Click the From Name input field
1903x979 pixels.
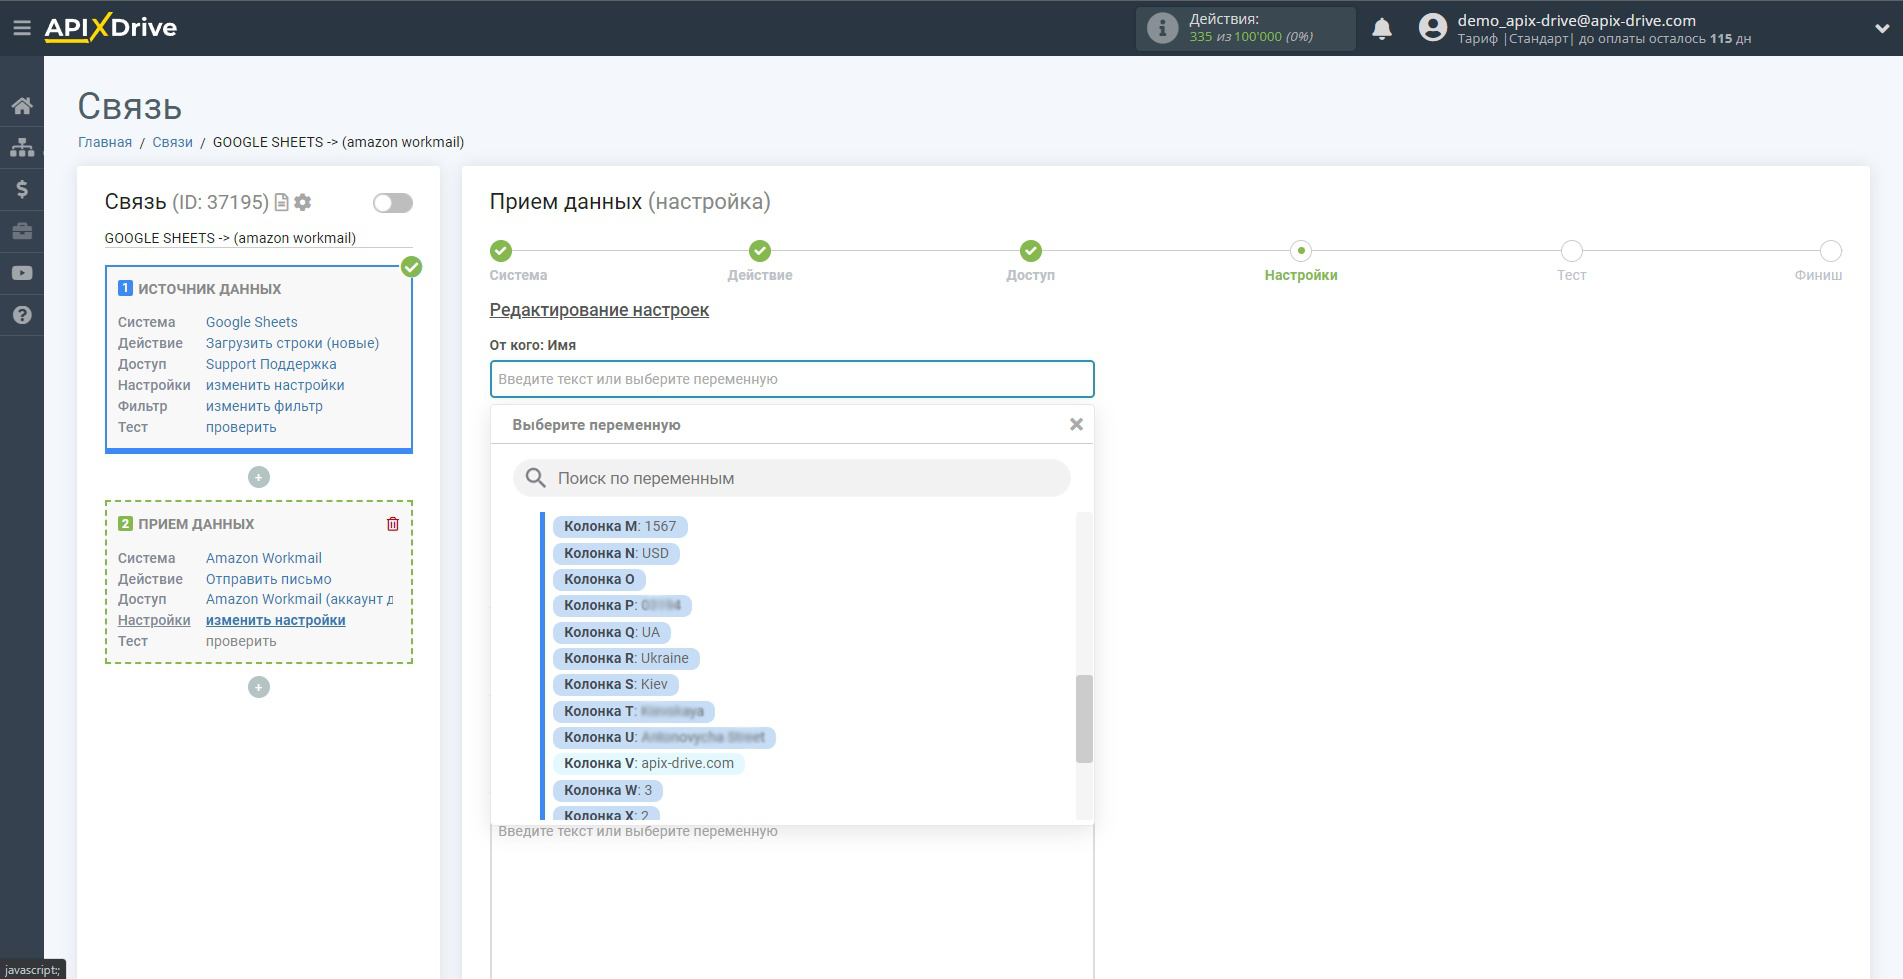(x=792, y=379)
